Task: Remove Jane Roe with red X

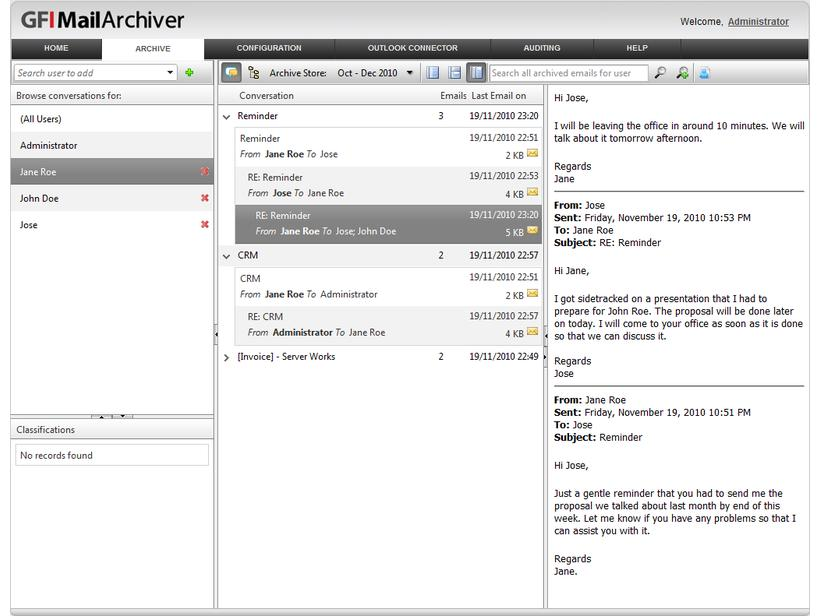Action: 205,171
